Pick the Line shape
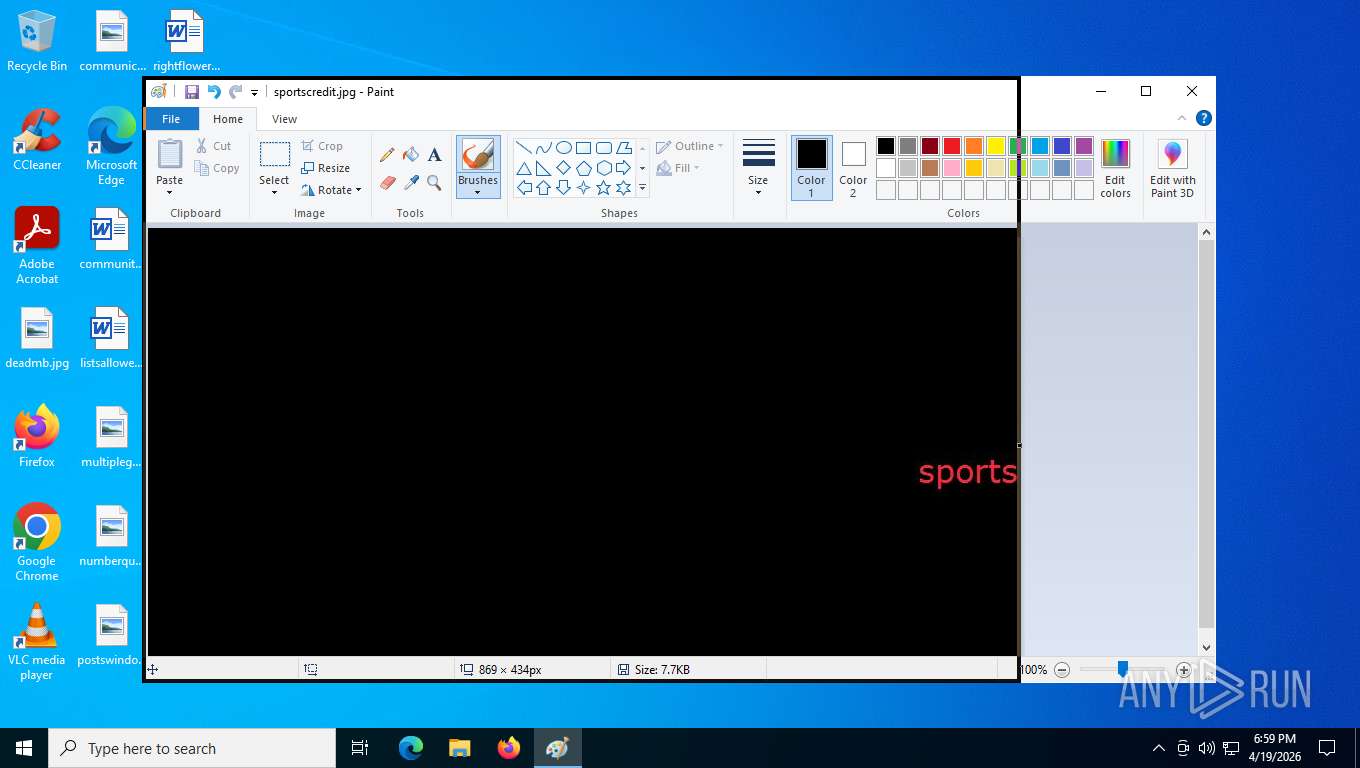Image resolution: width=1360 pixels, height=768 pixels. click(x=523, y=148)
